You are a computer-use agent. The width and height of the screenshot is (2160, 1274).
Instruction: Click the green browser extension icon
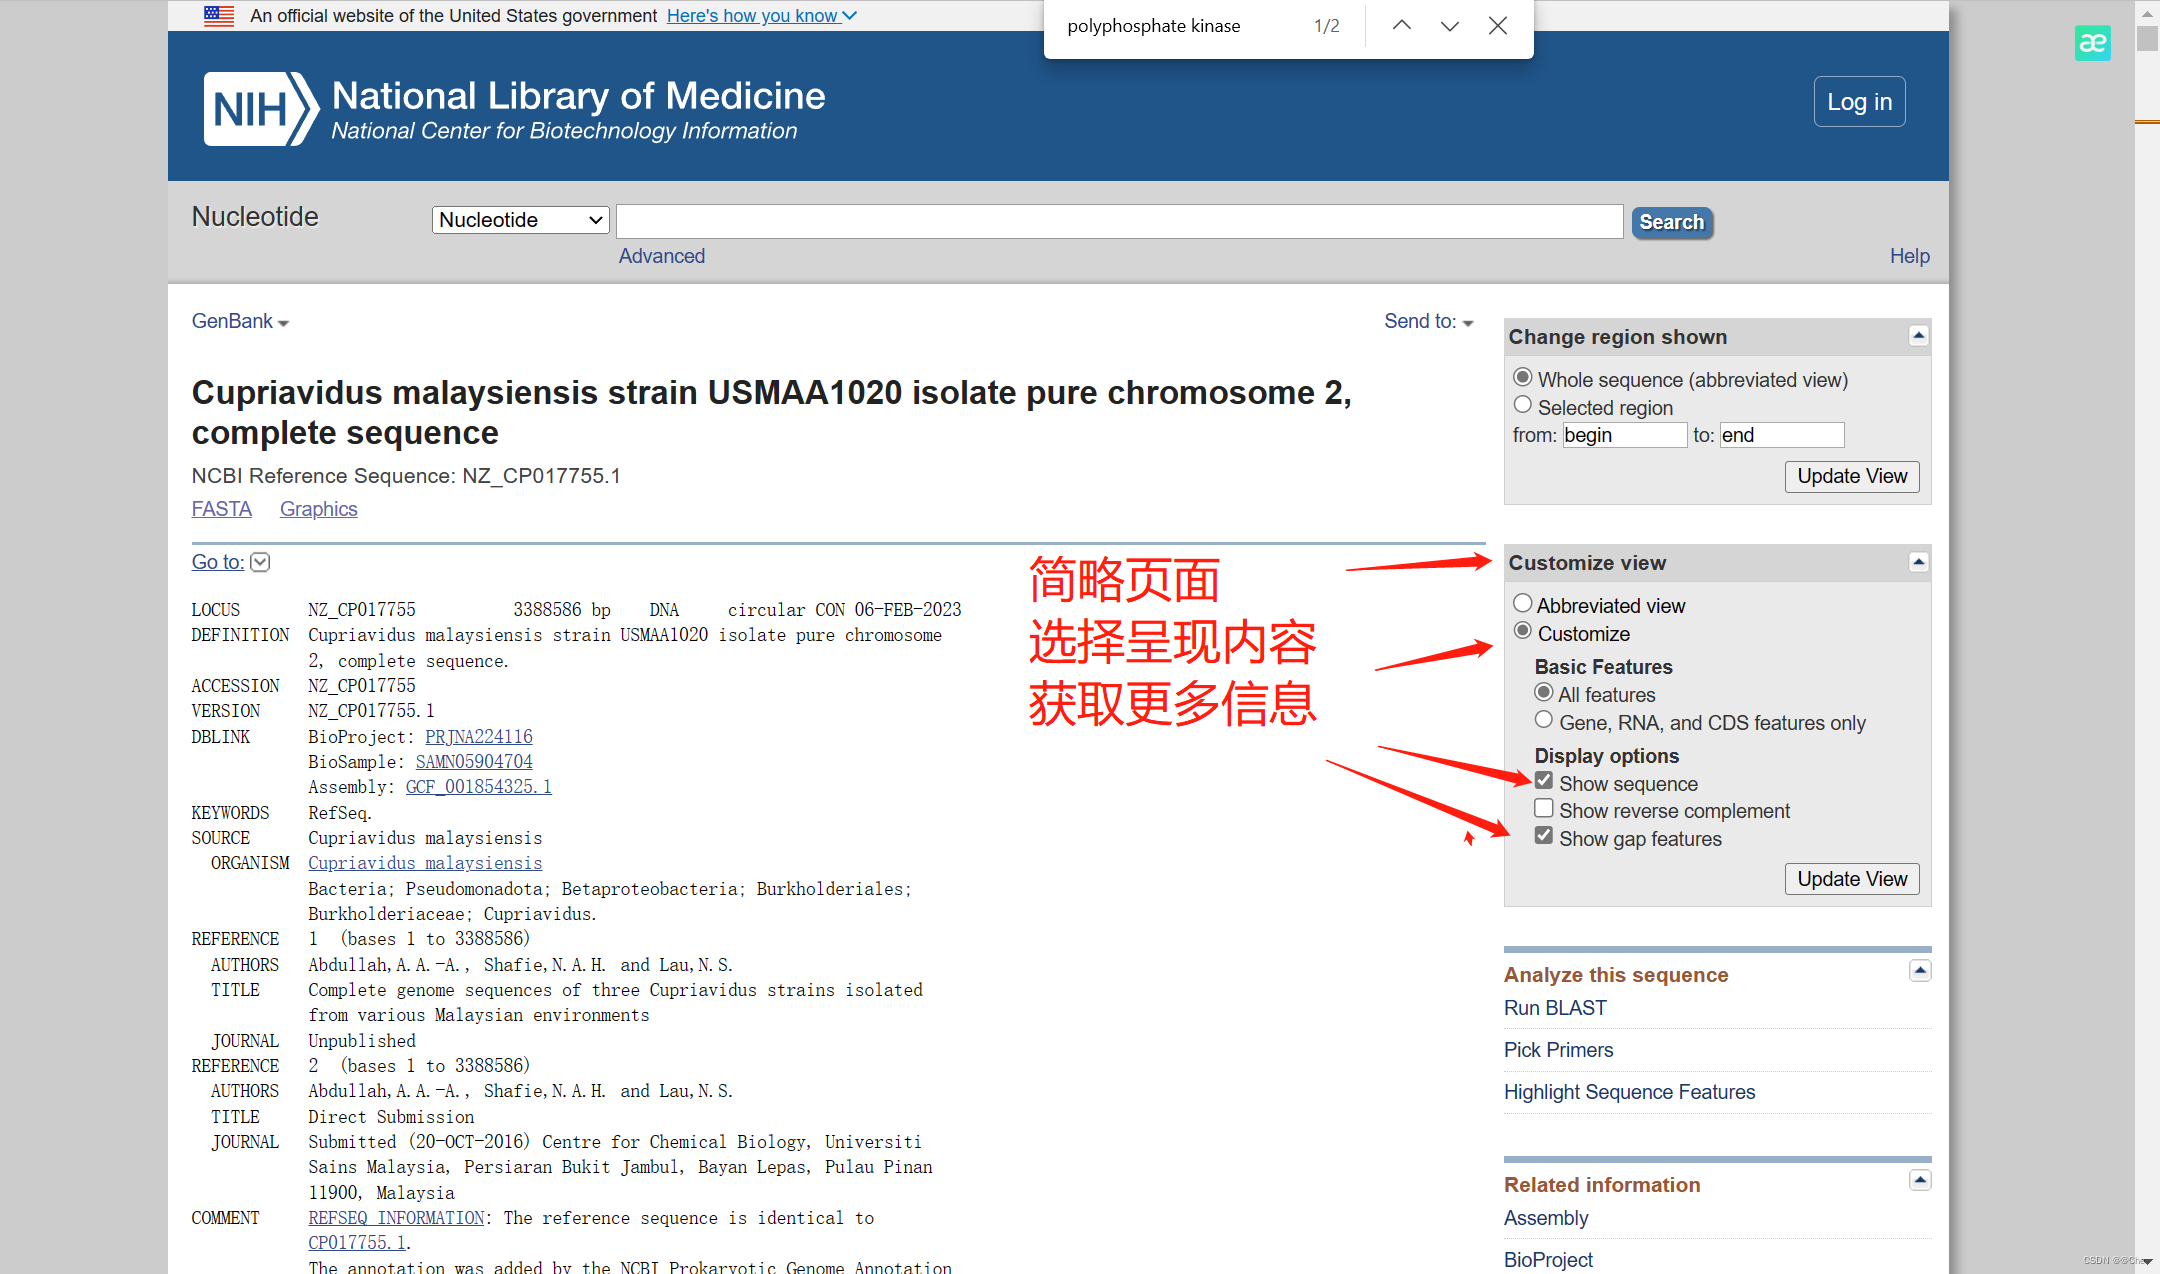pyautogui.click(x=2092, y=43)
